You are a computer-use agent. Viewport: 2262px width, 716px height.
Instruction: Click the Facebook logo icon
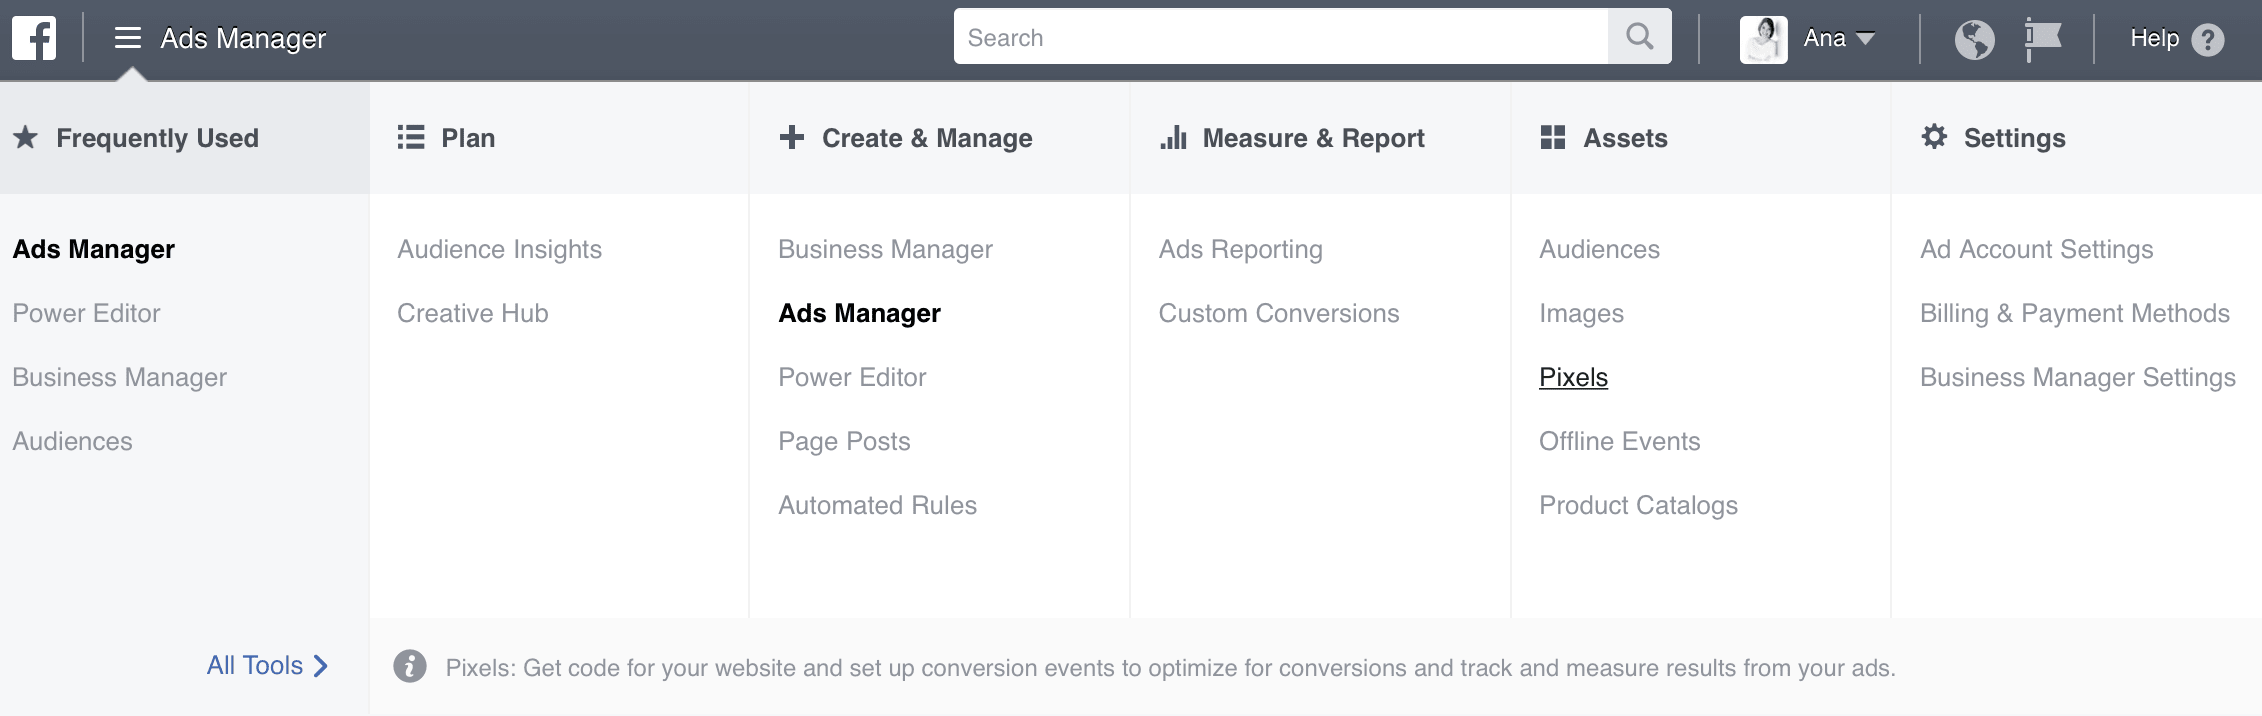pos(34,38)
